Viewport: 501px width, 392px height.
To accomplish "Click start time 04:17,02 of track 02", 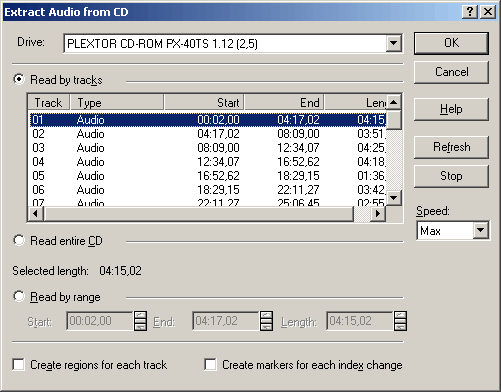I will (x=218, y=134).
